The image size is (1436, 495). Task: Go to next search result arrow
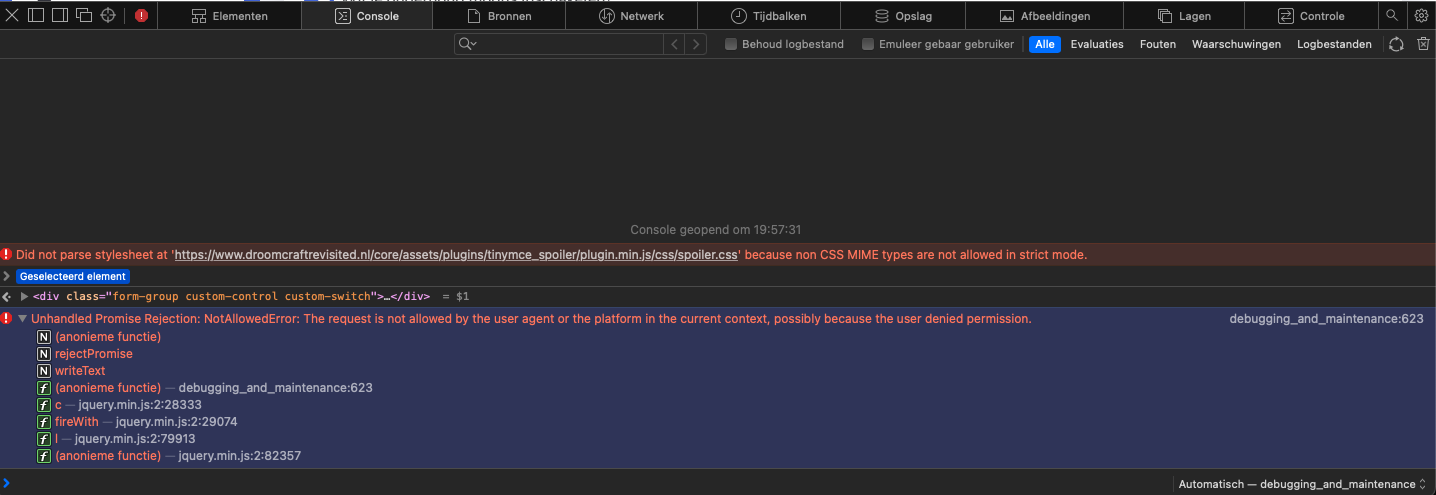696,44
